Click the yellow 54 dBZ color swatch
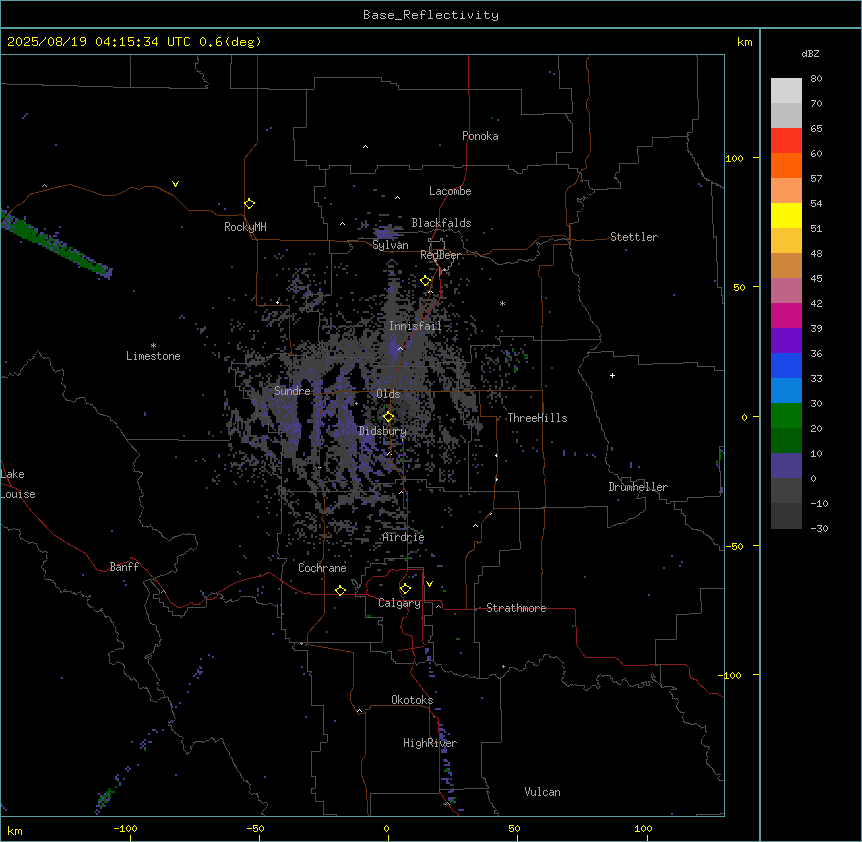This screenshot has width=862, height=842. 786,215
